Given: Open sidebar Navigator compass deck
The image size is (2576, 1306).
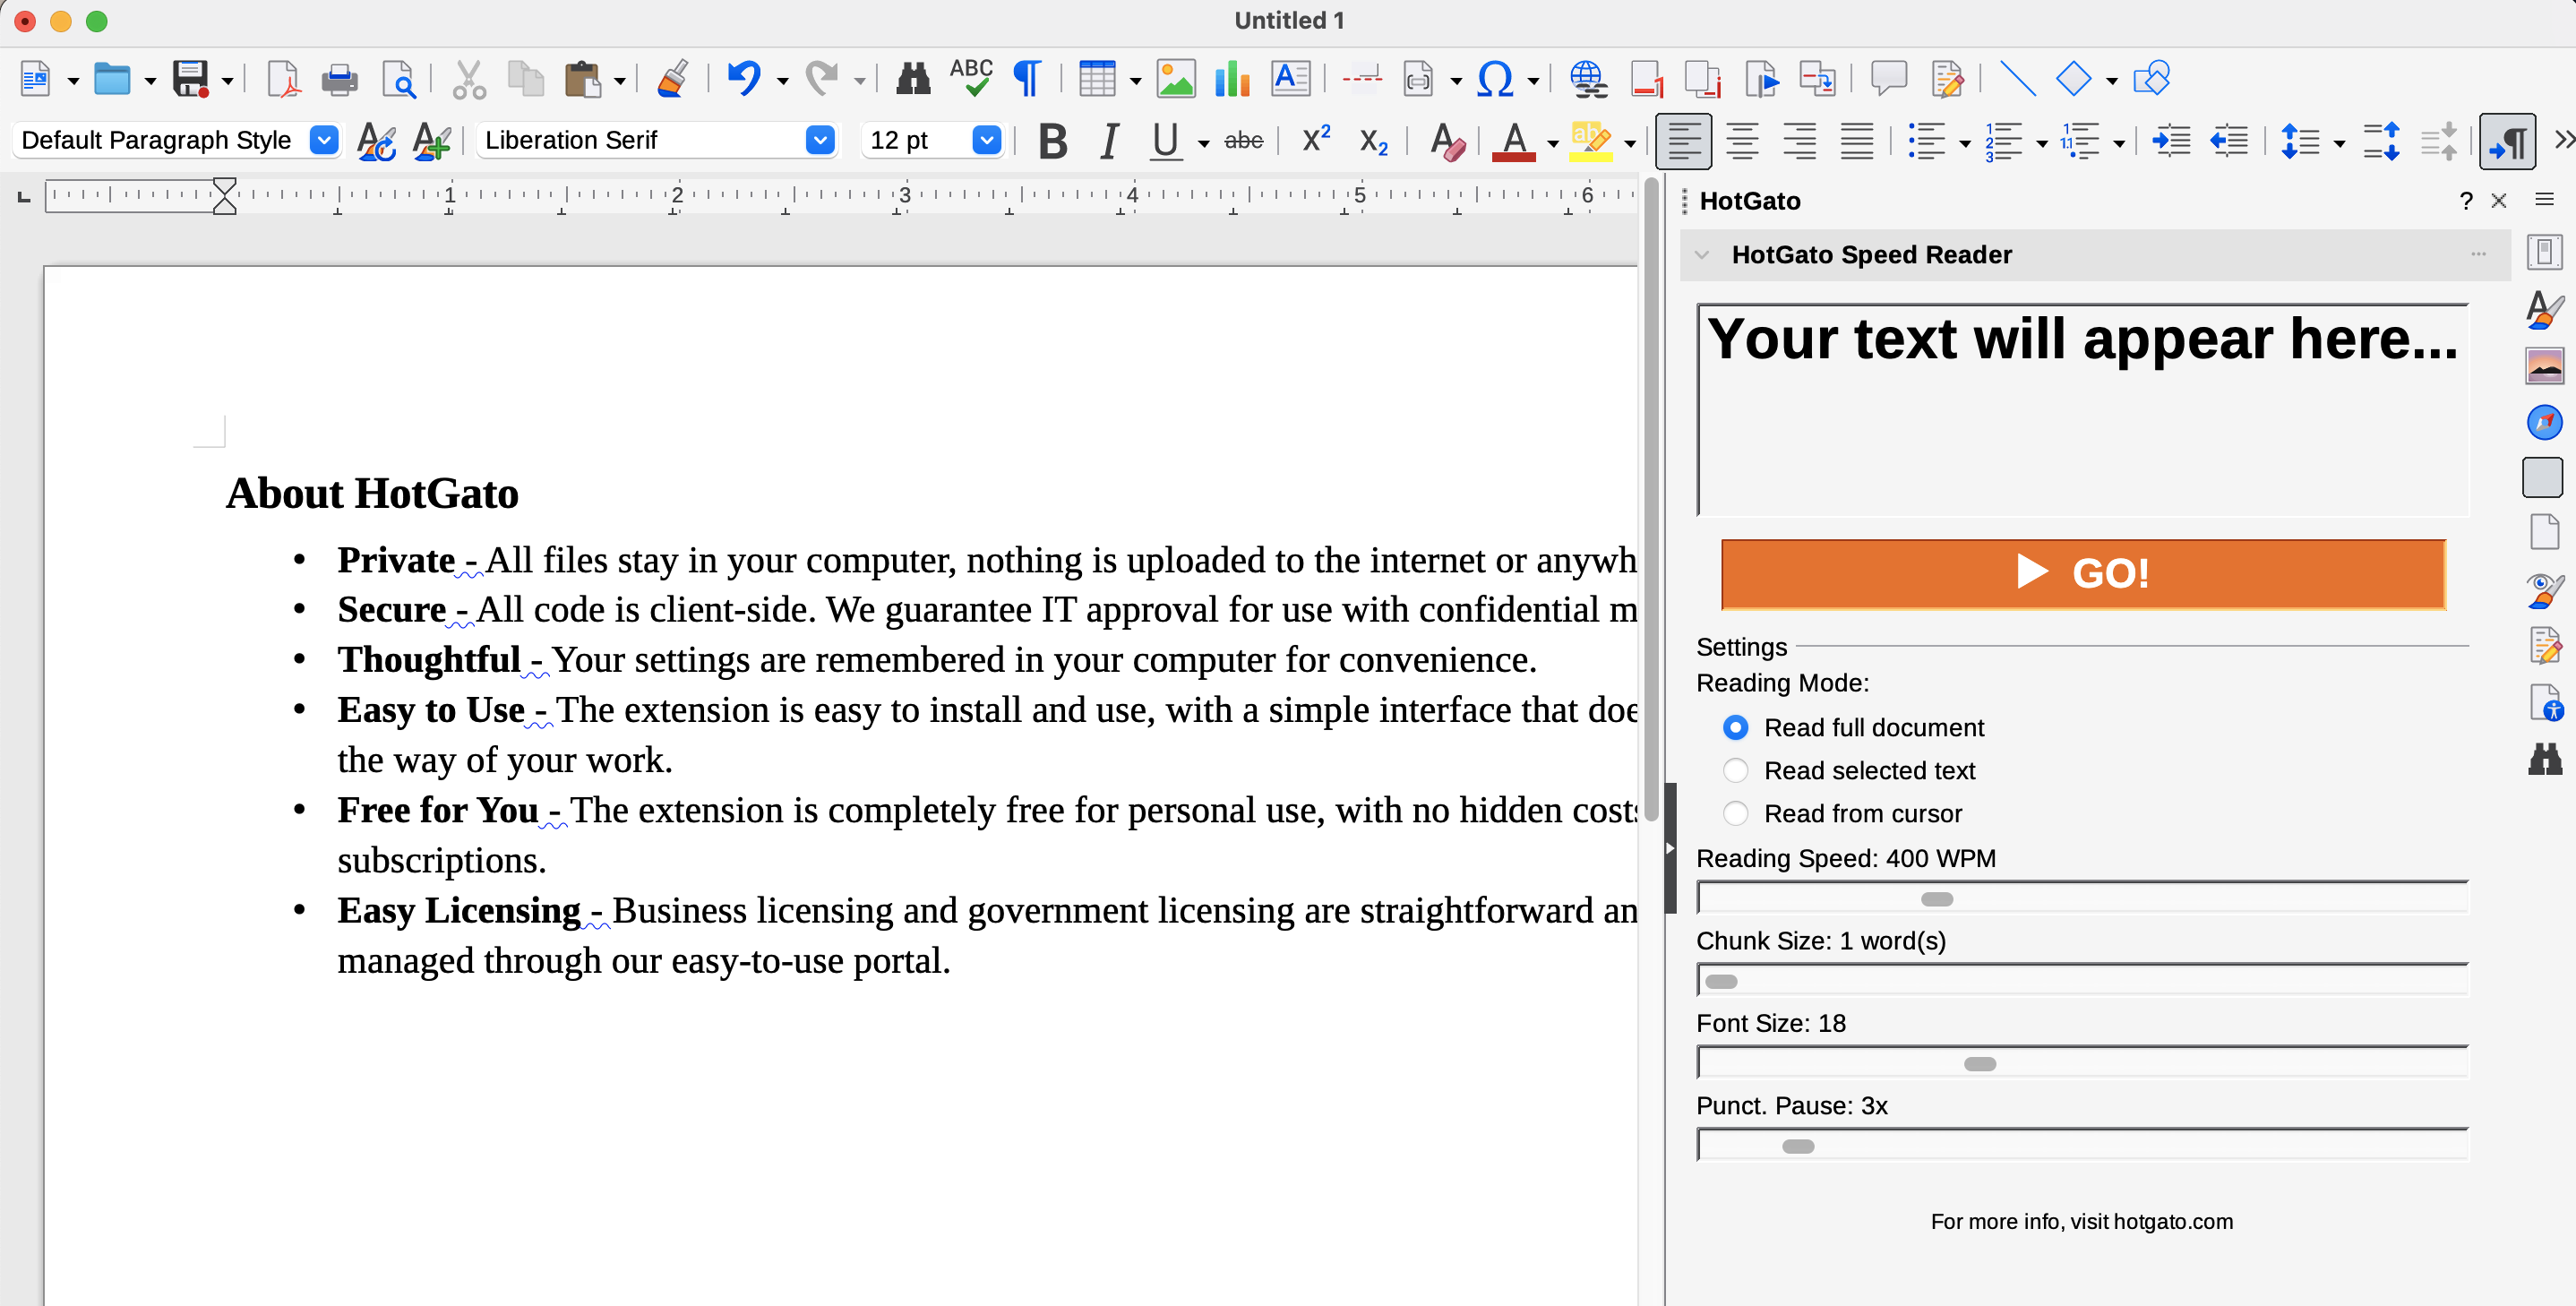Looking at the screenshot, I should tap(2544, 422).
